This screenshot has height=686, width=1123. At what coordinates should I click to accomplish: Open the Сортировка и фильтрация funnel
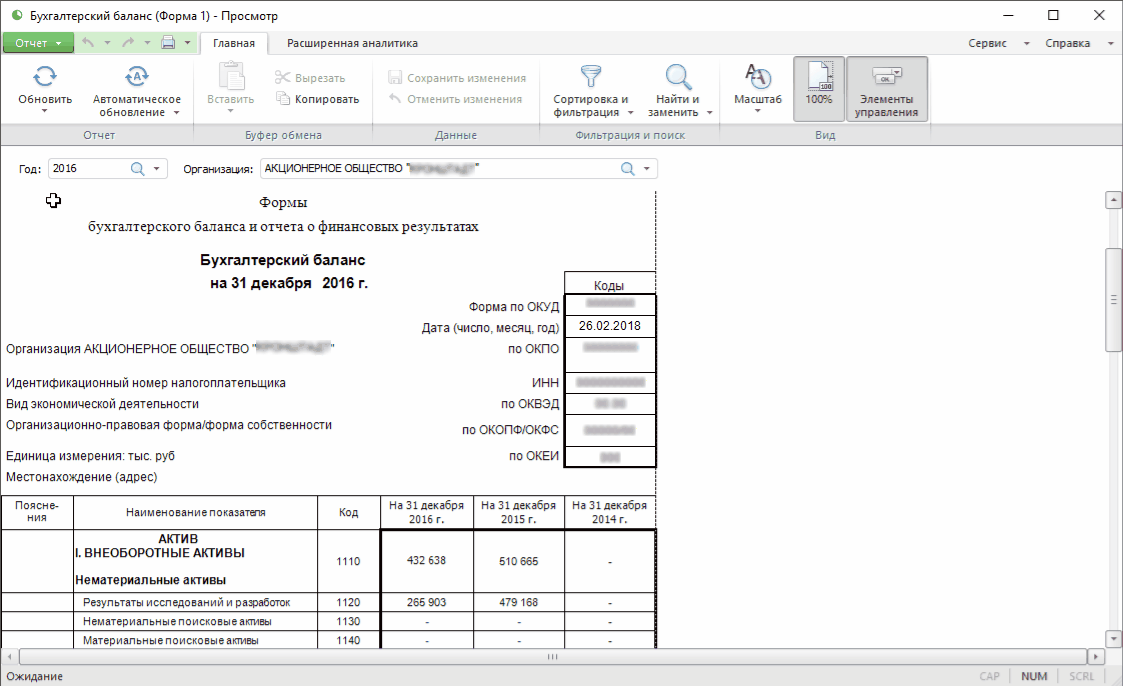590,76
